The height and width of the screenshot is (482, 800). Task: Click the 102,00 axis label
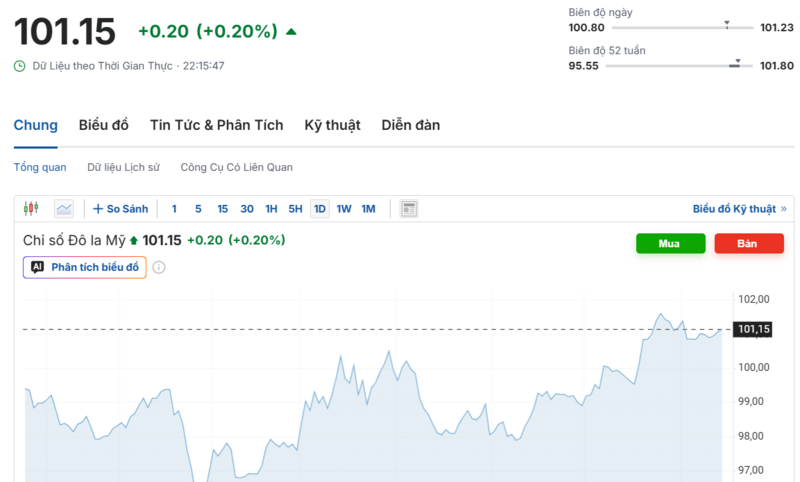pos(754,299)
